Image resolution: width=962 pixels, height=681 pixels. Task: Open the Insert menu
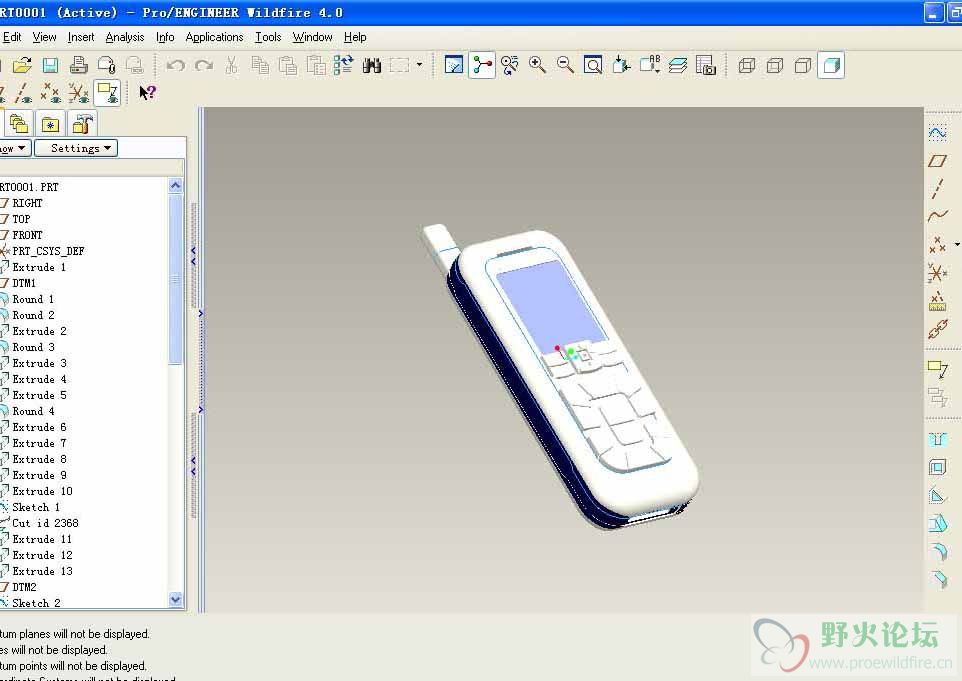tap(81, 37)
